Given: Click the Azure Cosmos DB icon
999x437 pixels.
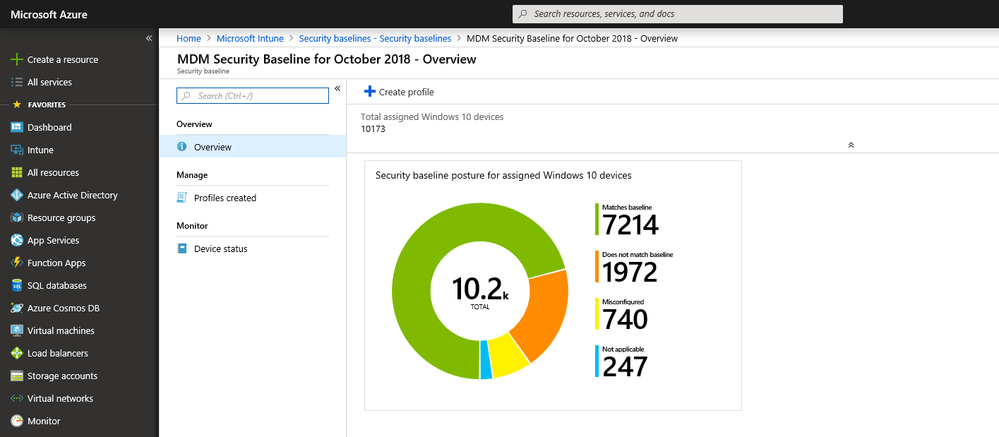Looking at the screenshot, I should 17,308.
